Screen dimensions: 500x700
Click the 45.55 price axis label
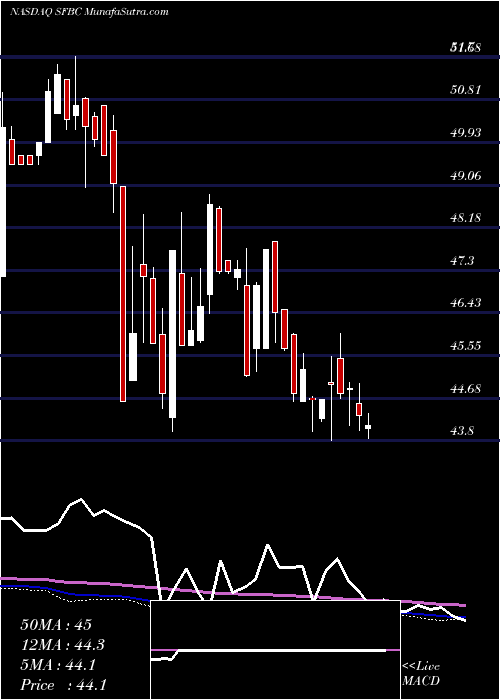tap(466, 346)
